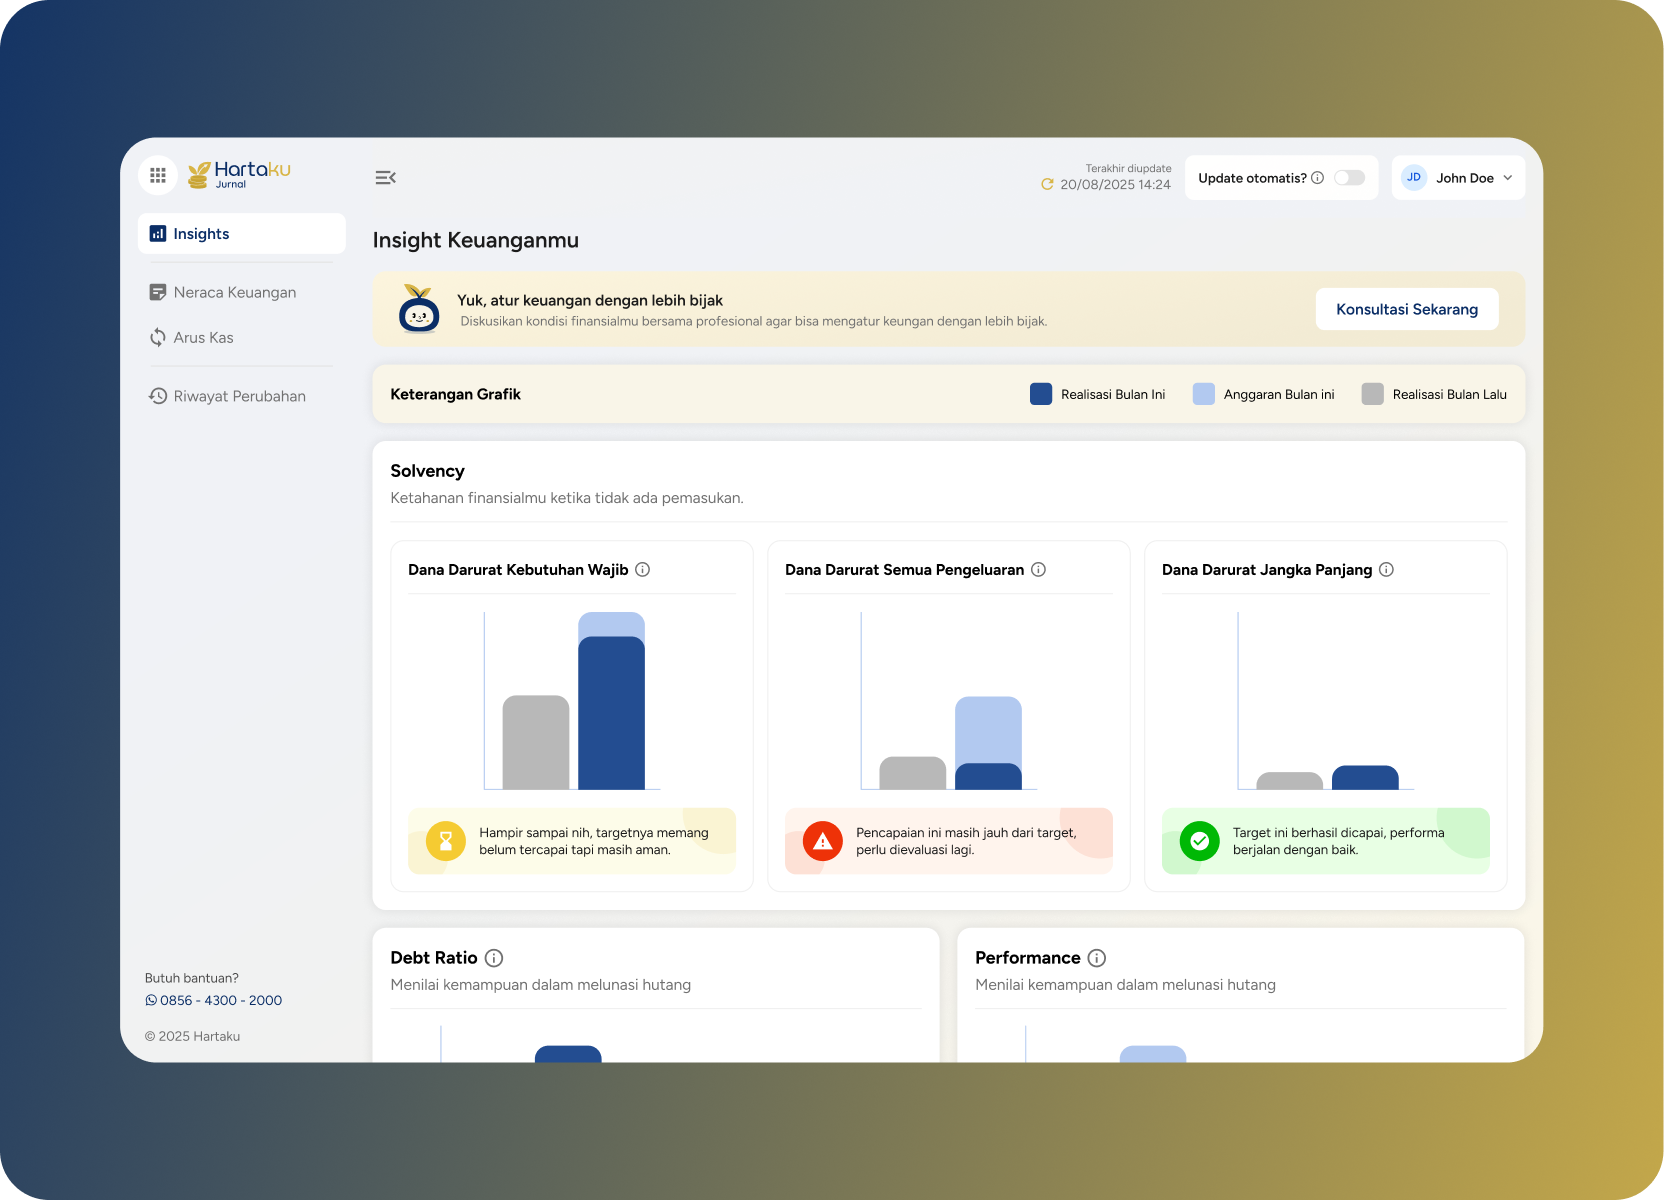Collapse the sidebar menu icon
Viewport: 1664px width, 1200px height.
pos(385,178)
